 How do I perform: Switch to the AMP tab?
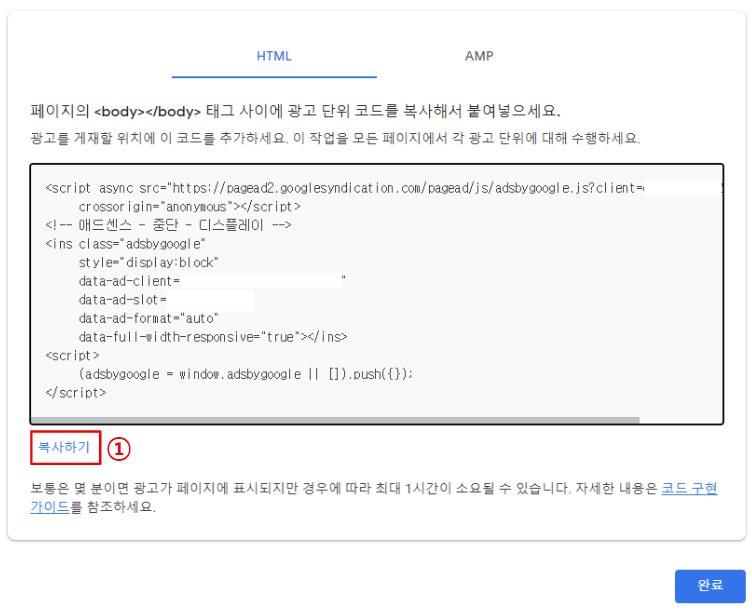click(479, 56)
